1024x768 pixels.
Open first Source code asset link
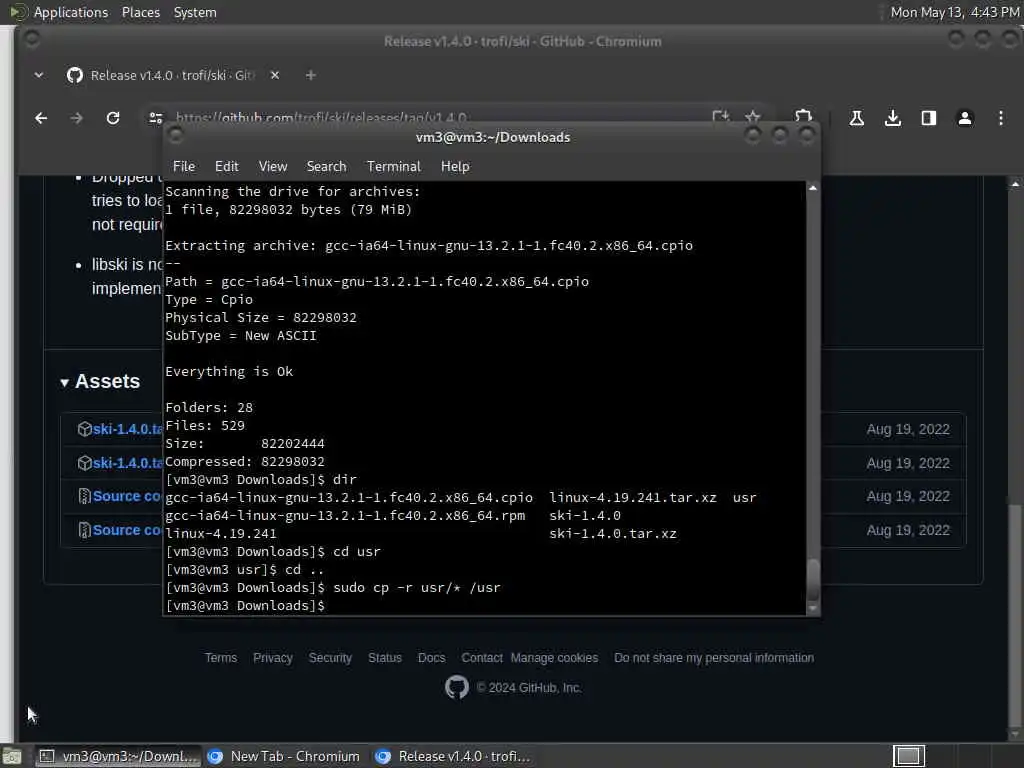tap(127, 496)
